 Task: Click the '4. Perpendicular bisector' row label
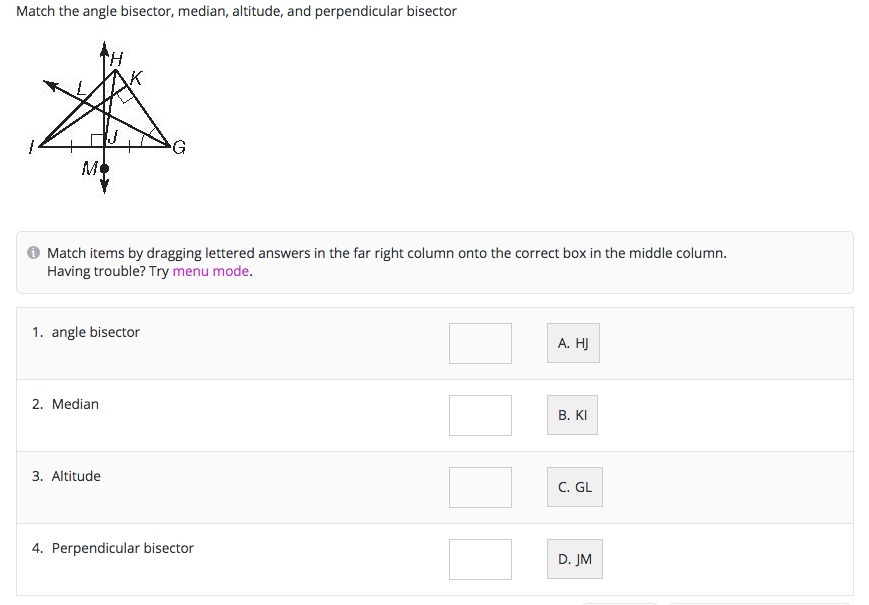click(113, 548)
